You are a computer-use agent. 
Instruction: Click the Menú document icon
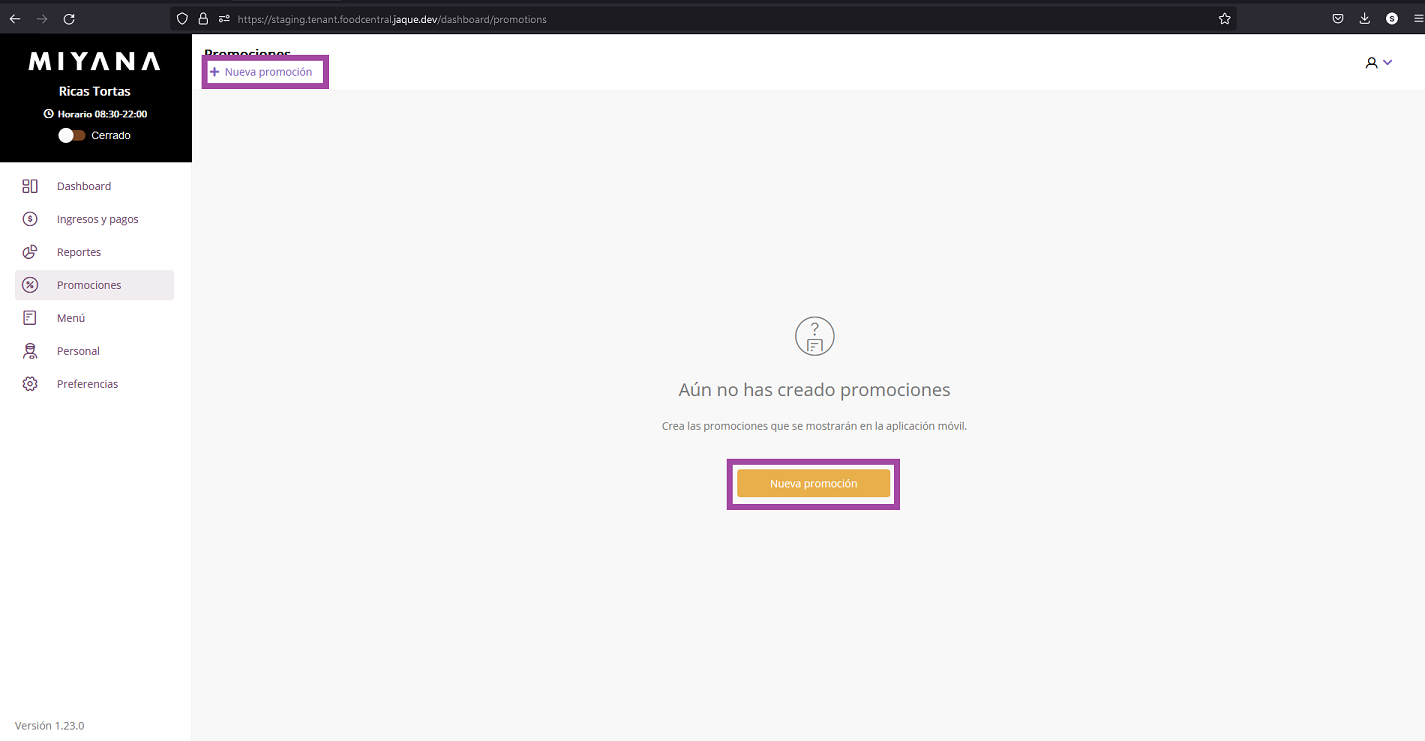click(x=30, y=318)
